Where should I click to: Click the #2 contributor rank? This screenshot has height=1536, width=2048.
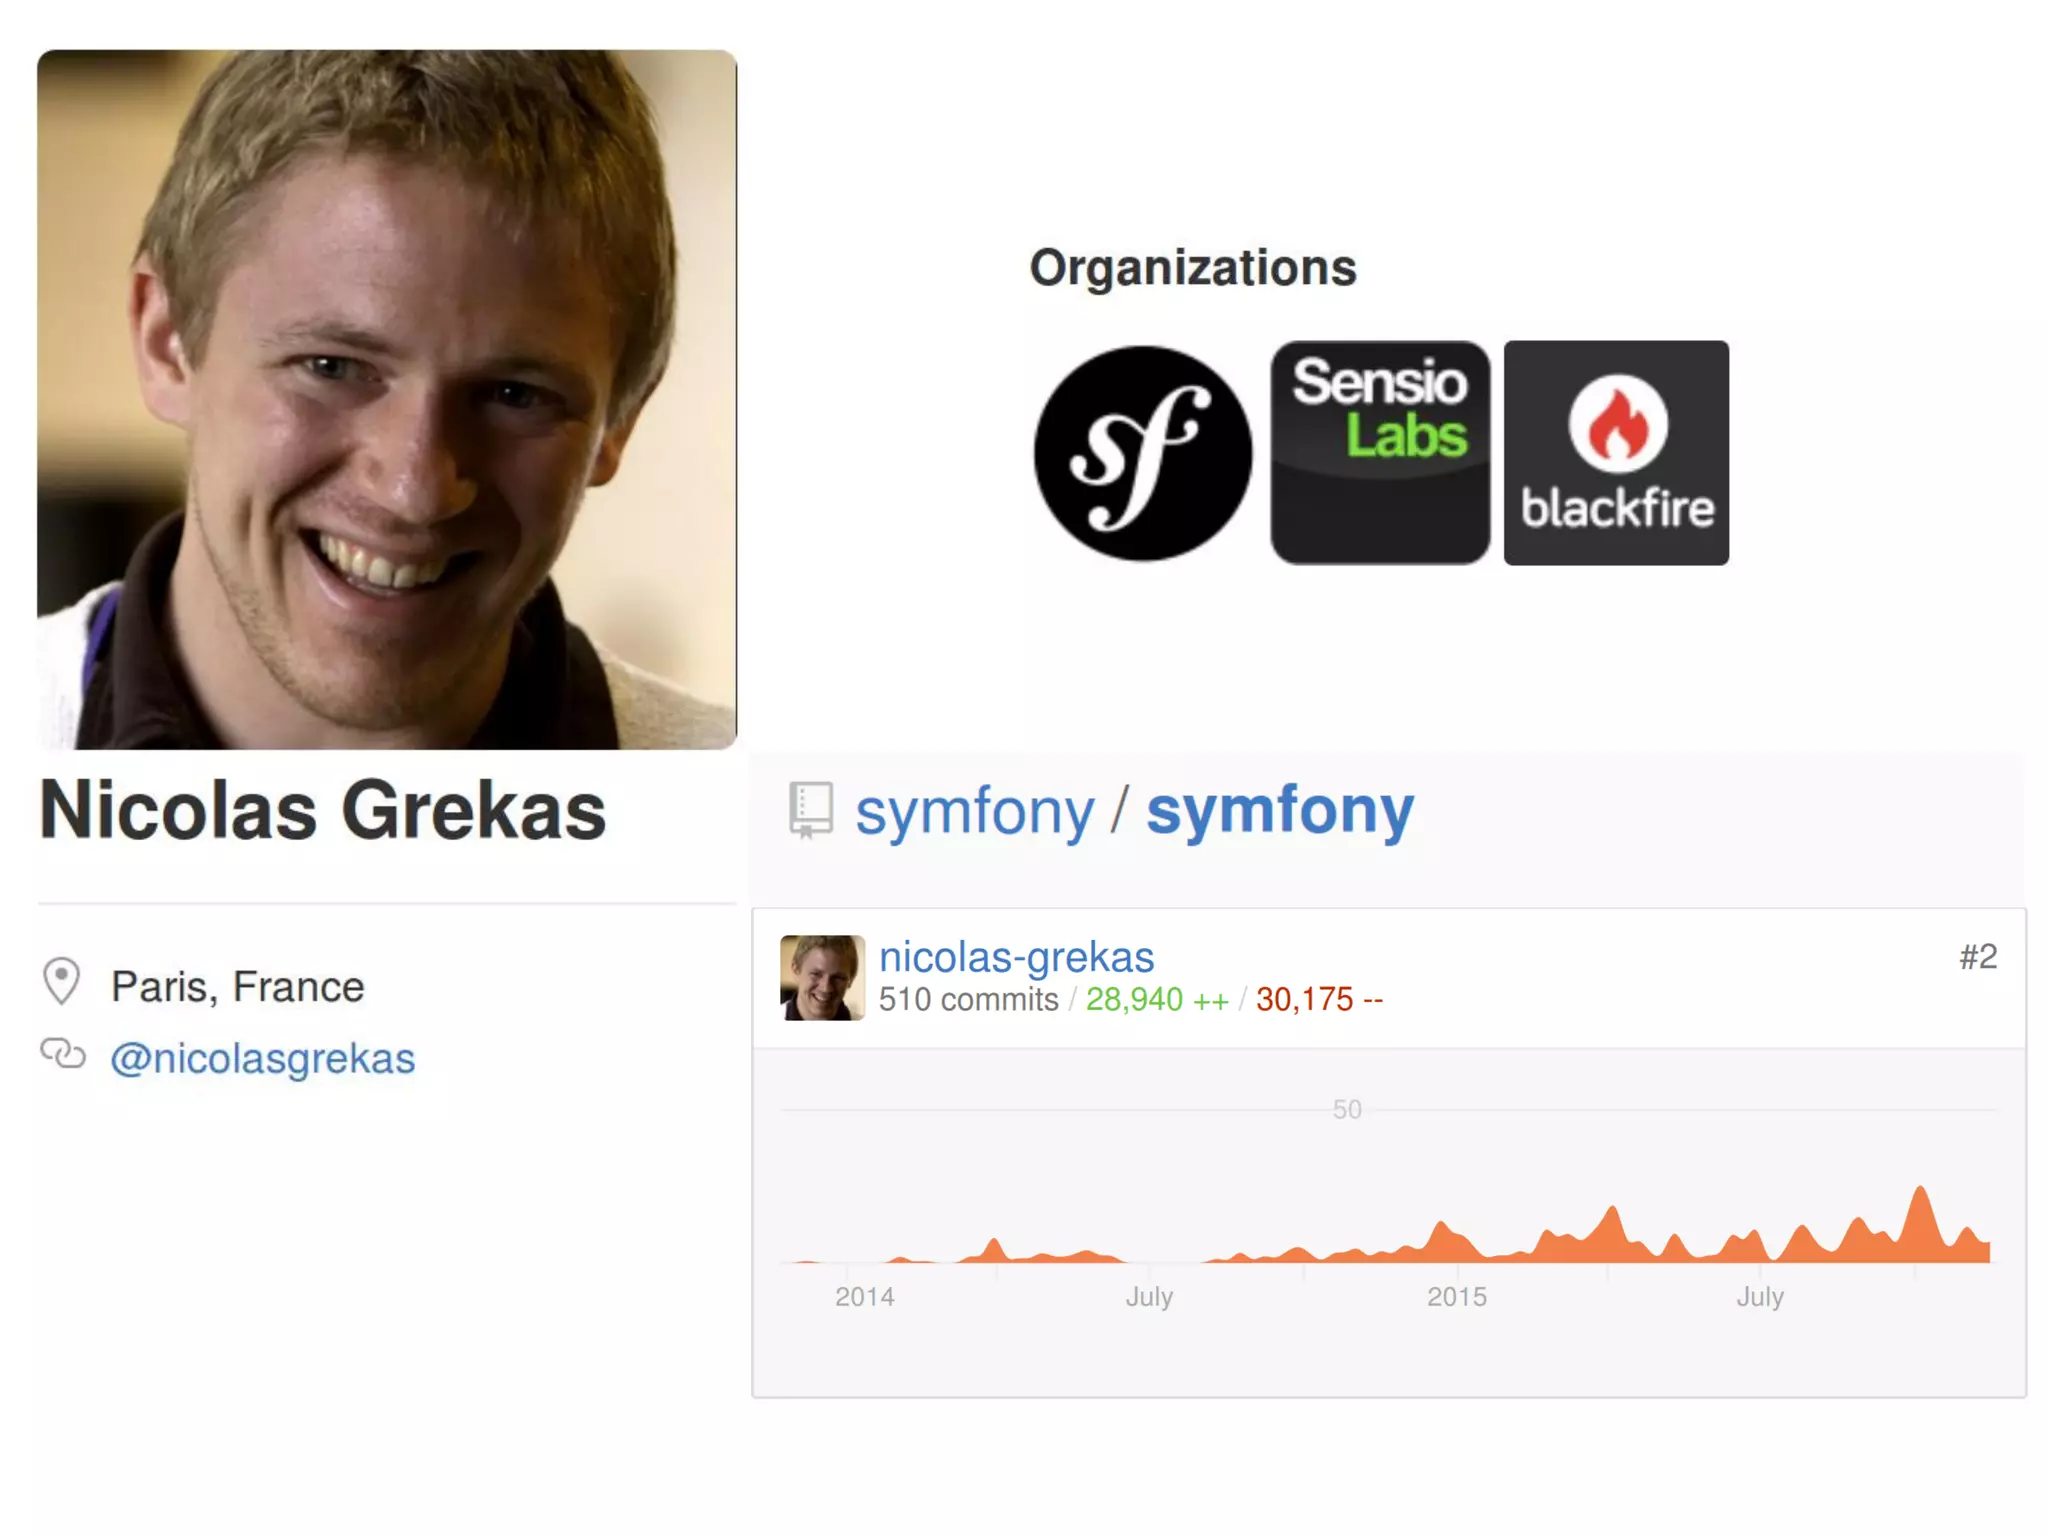(1977, 957)
